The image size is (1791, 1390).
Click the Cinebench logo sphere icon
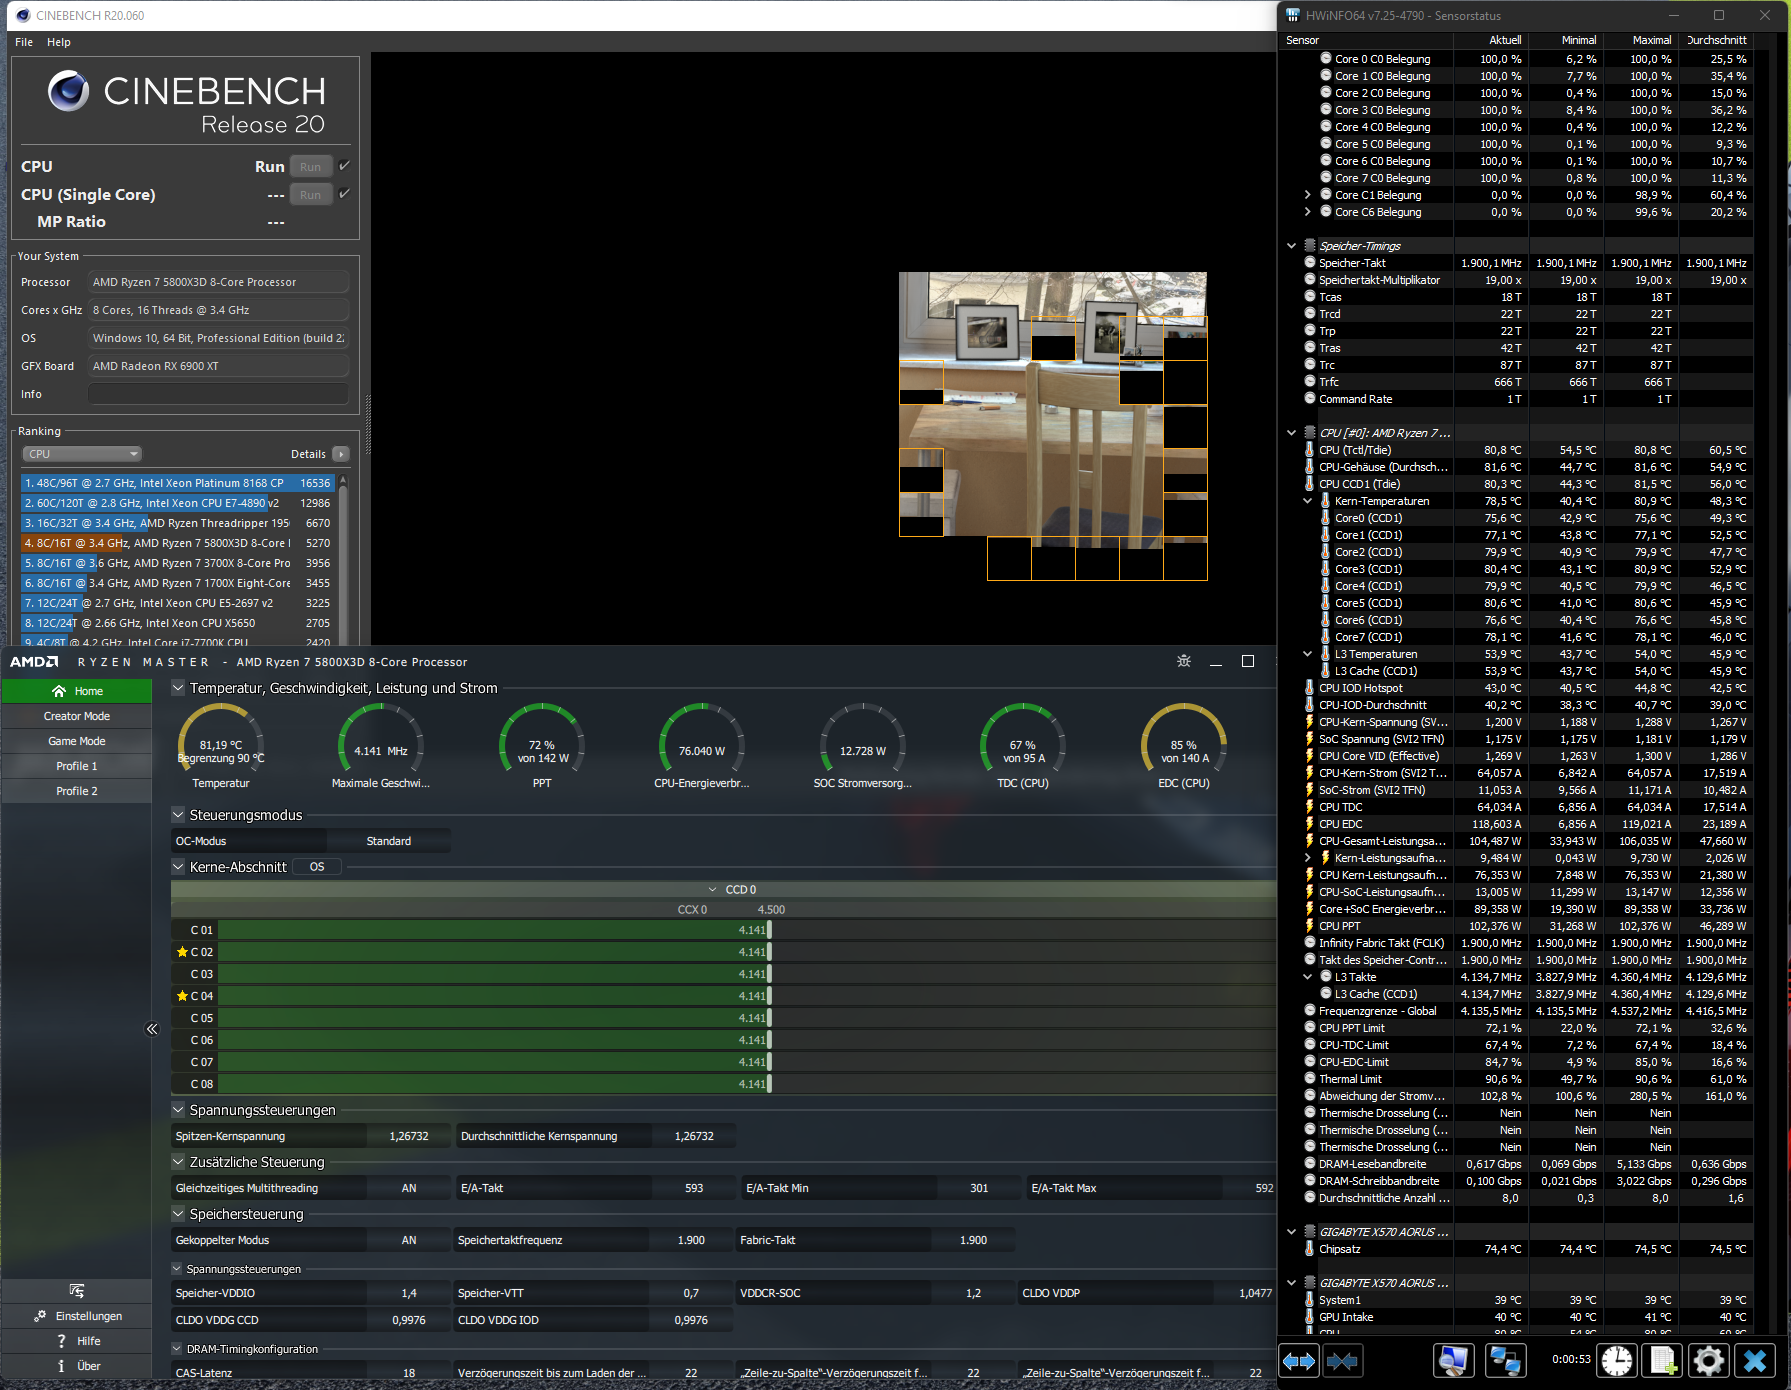click(x=68, y=91)
